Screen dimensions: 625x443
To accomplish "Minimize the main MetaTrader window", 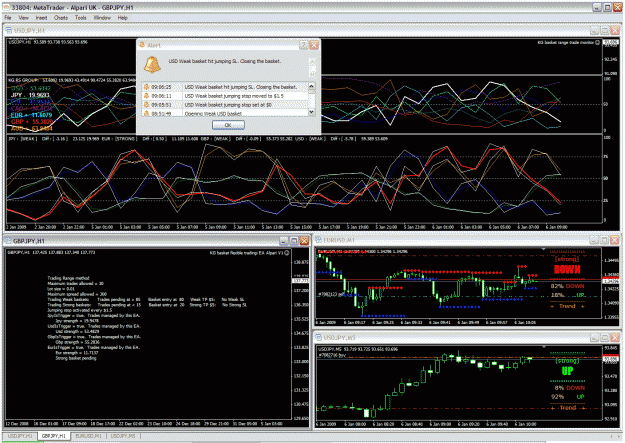I will [597, 7].
